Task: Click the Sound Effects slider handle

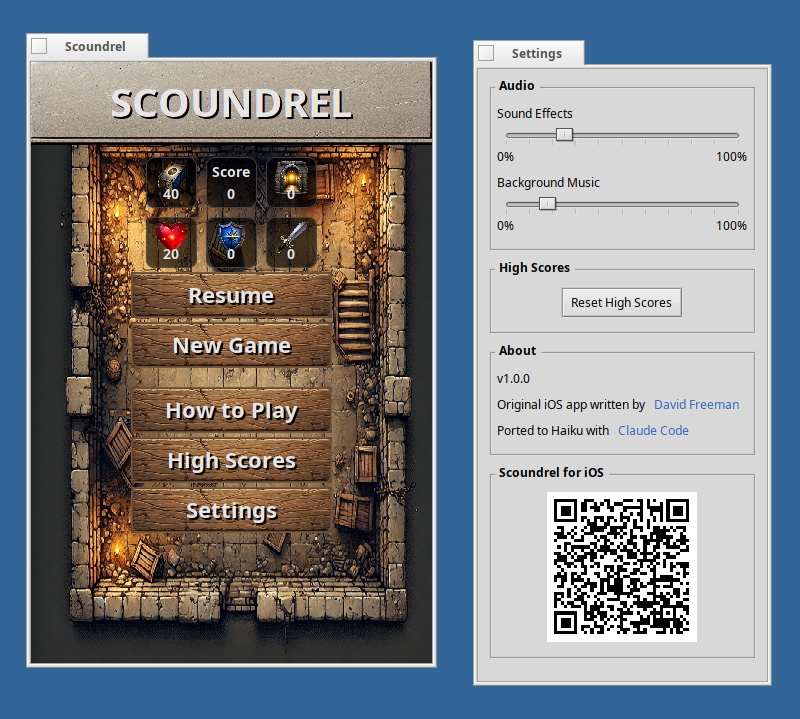Action: point(564,134)
